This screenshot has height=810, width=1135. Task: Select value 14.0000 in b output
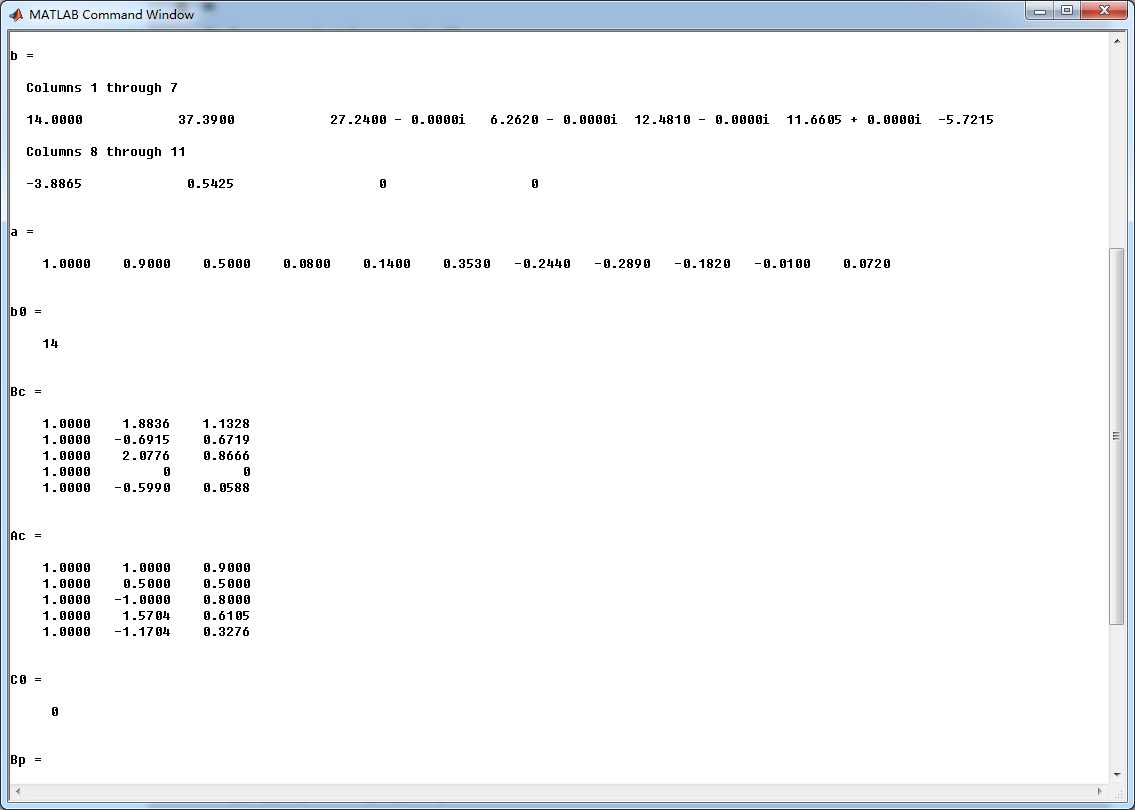54,119
